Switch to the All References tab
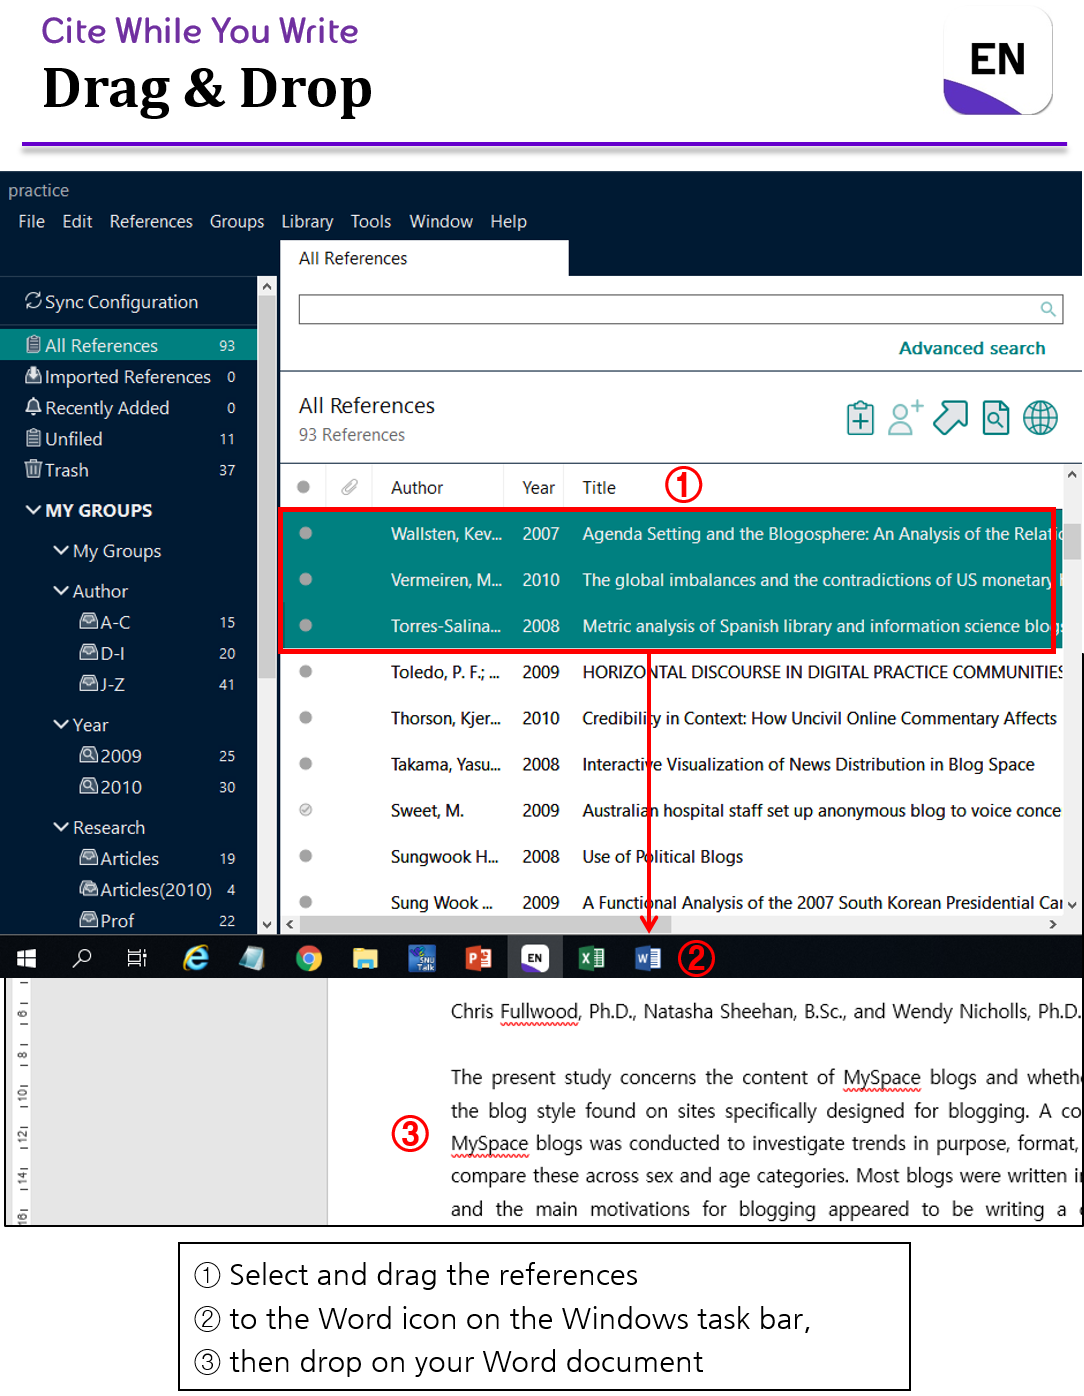Screen dimensions: 1084x1396 click(352, 258)
